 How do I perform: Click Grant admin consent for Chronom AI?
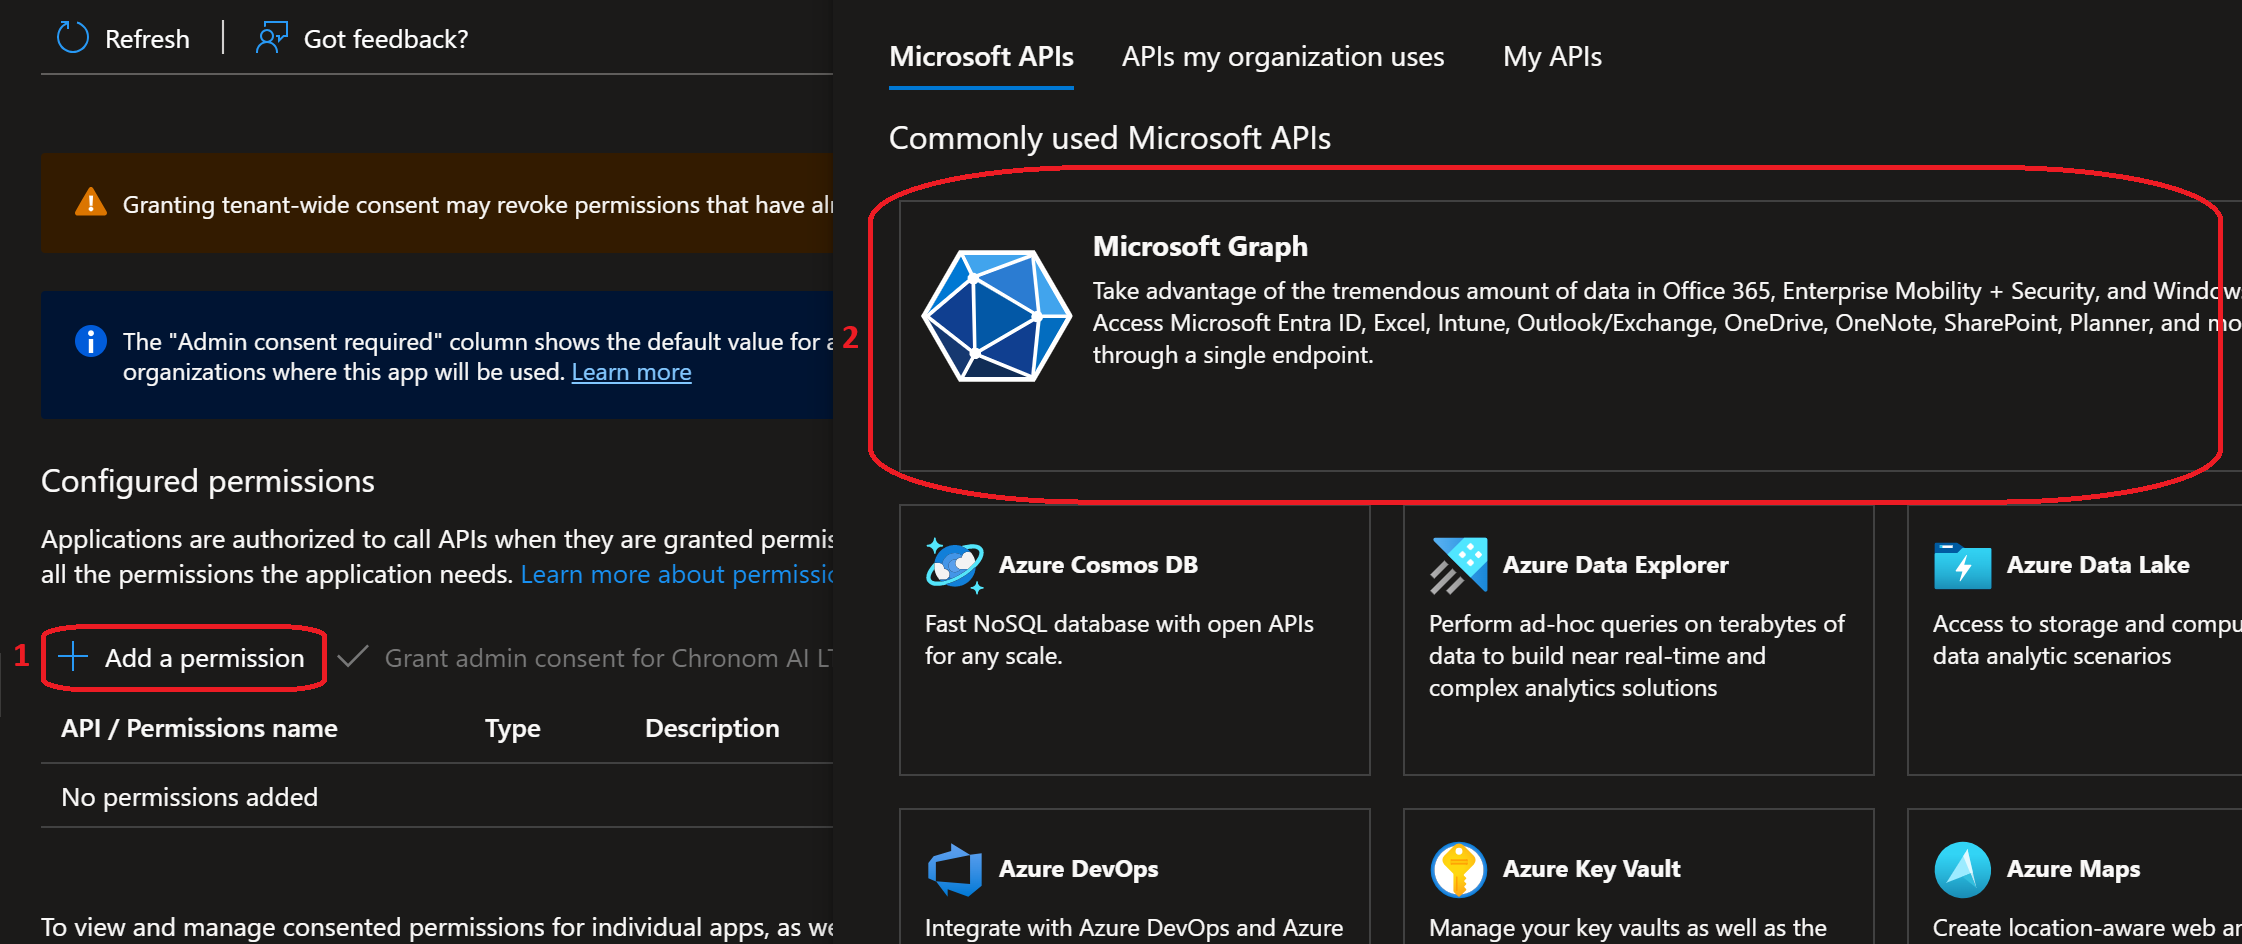coord(600,658)
